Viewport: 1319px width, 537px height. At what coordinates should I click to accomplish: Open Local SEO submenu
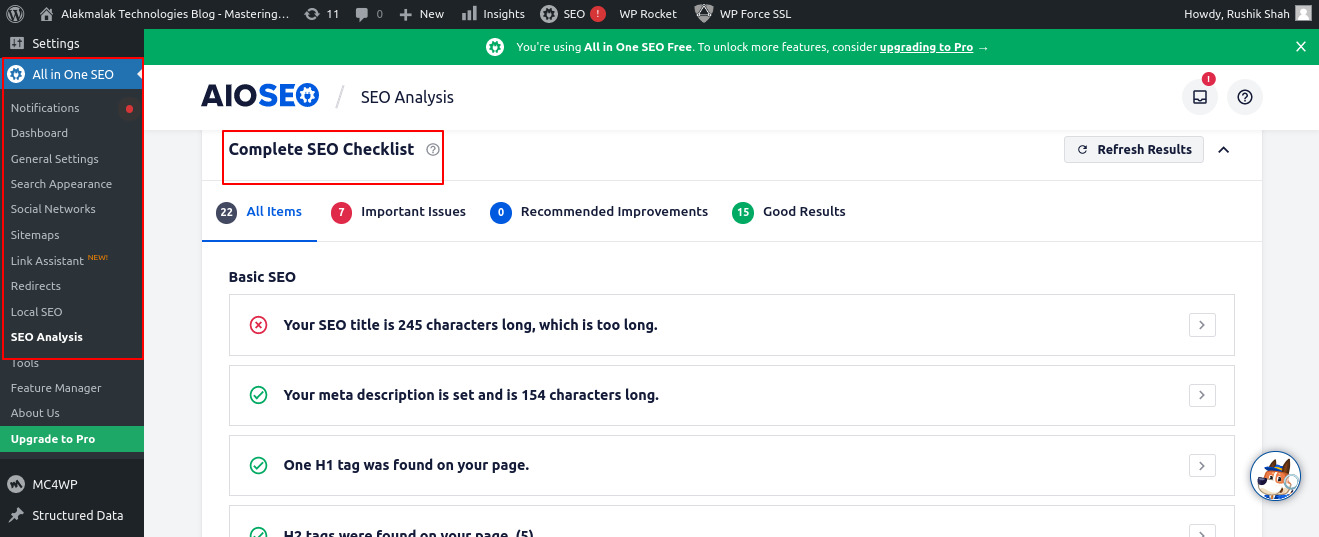click(x=36, y=312)
